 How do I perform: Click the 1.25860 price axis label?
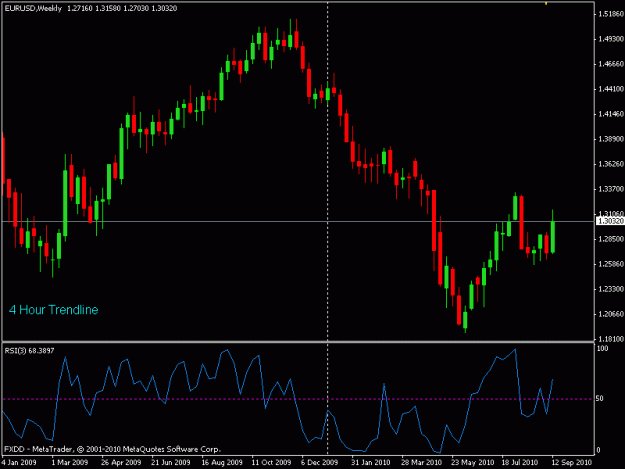tap(611, 264)
